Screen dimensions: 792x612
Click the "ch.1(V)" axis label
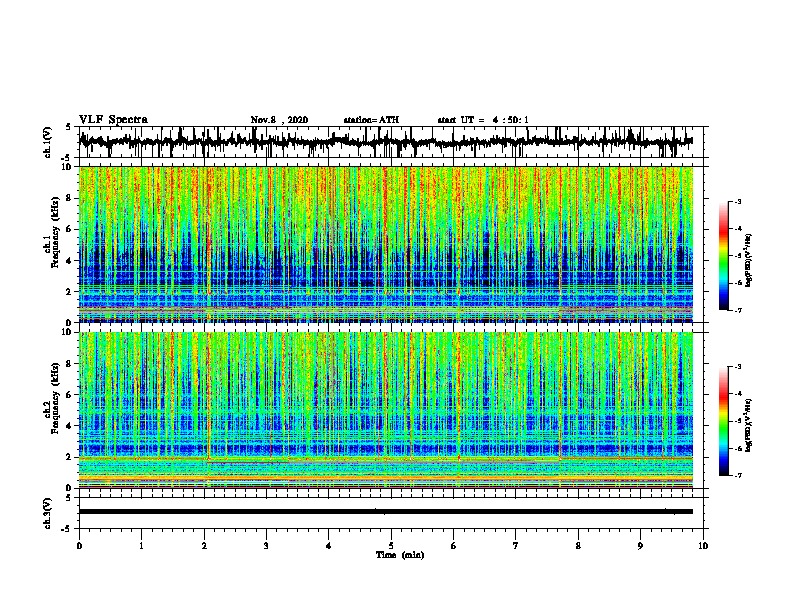pyautogui.click(x=48, y=142)
